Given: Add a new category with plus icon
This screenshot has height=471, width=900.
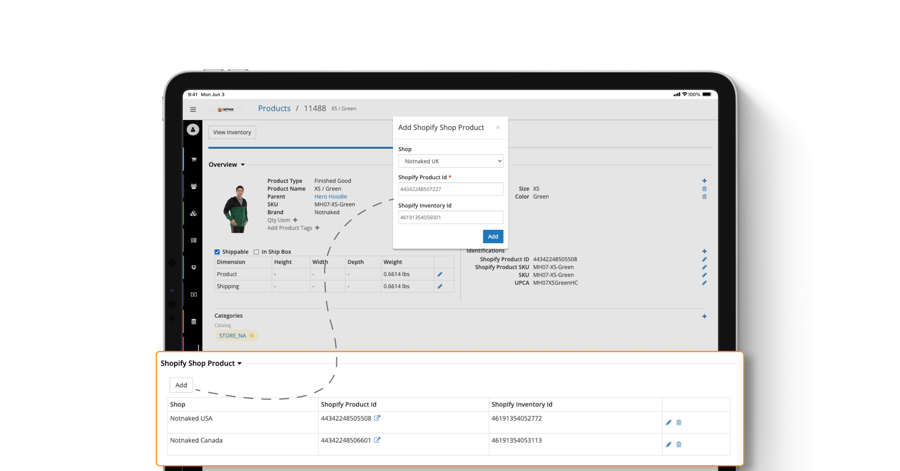Looking at the screenshot, I should click(x=704, y=317).
